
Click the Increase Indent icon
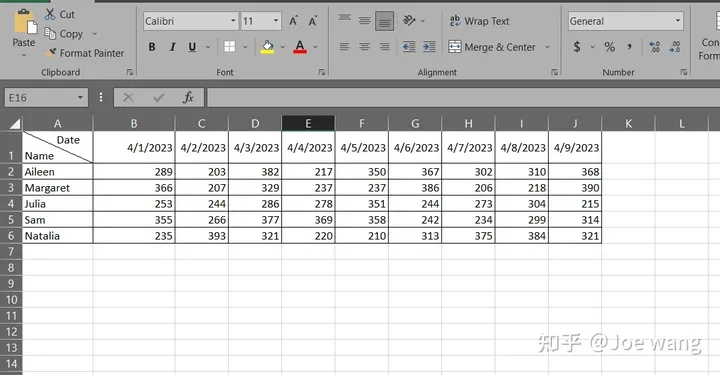coord(429,46)
